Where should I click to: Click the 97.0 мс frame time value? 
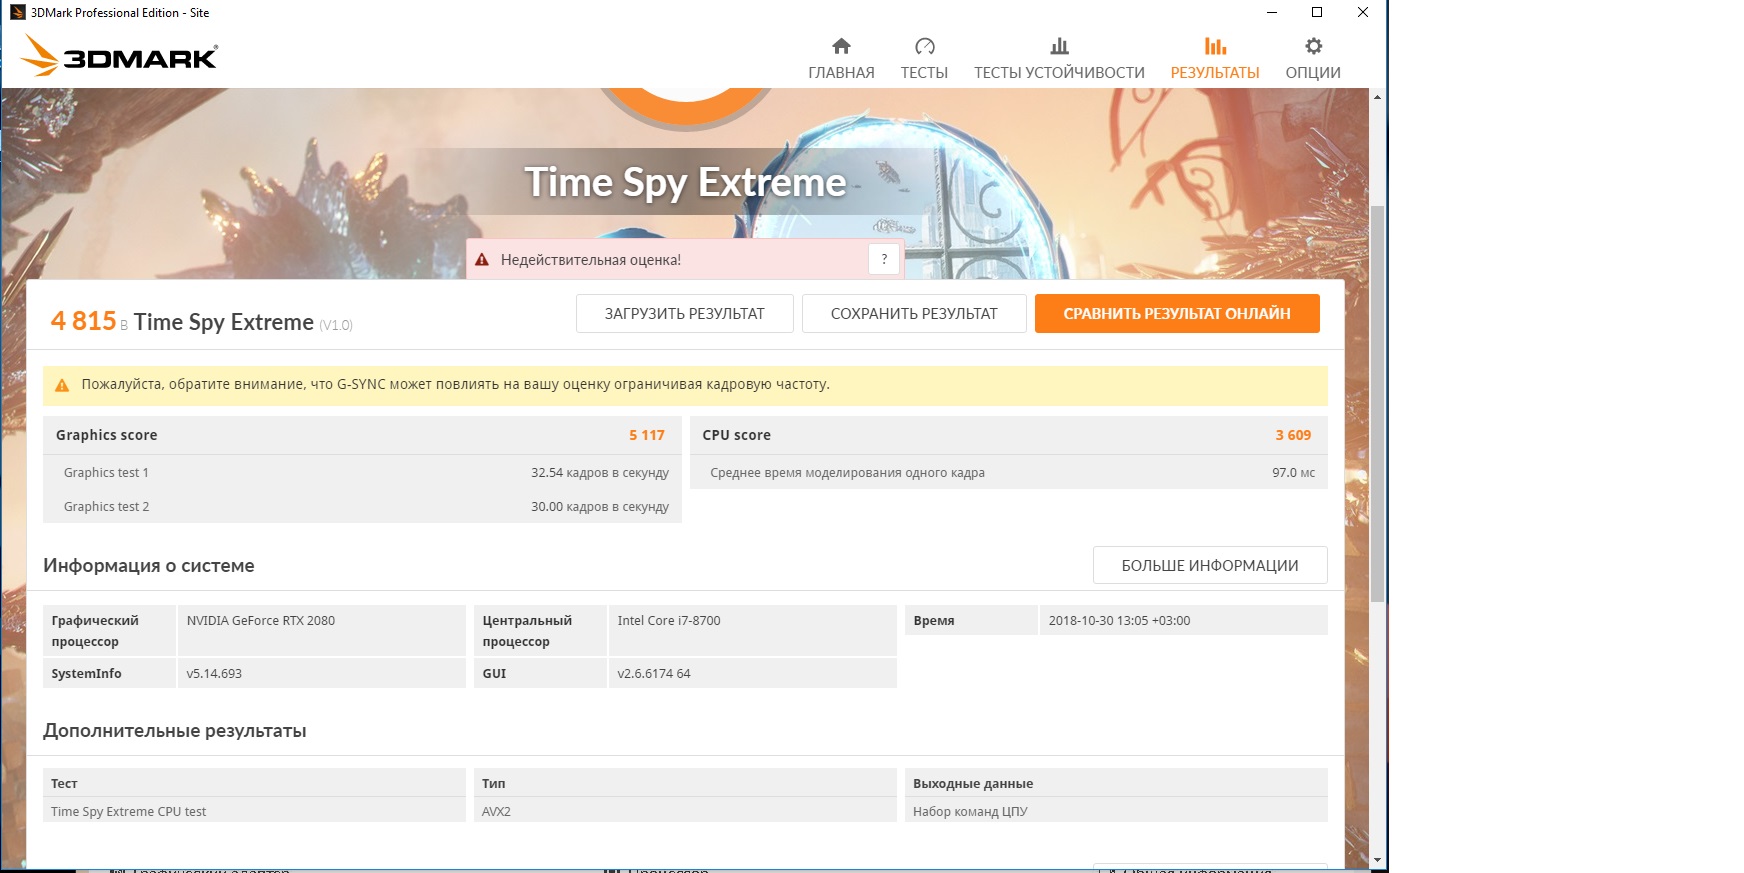(x=1294, y=473)
